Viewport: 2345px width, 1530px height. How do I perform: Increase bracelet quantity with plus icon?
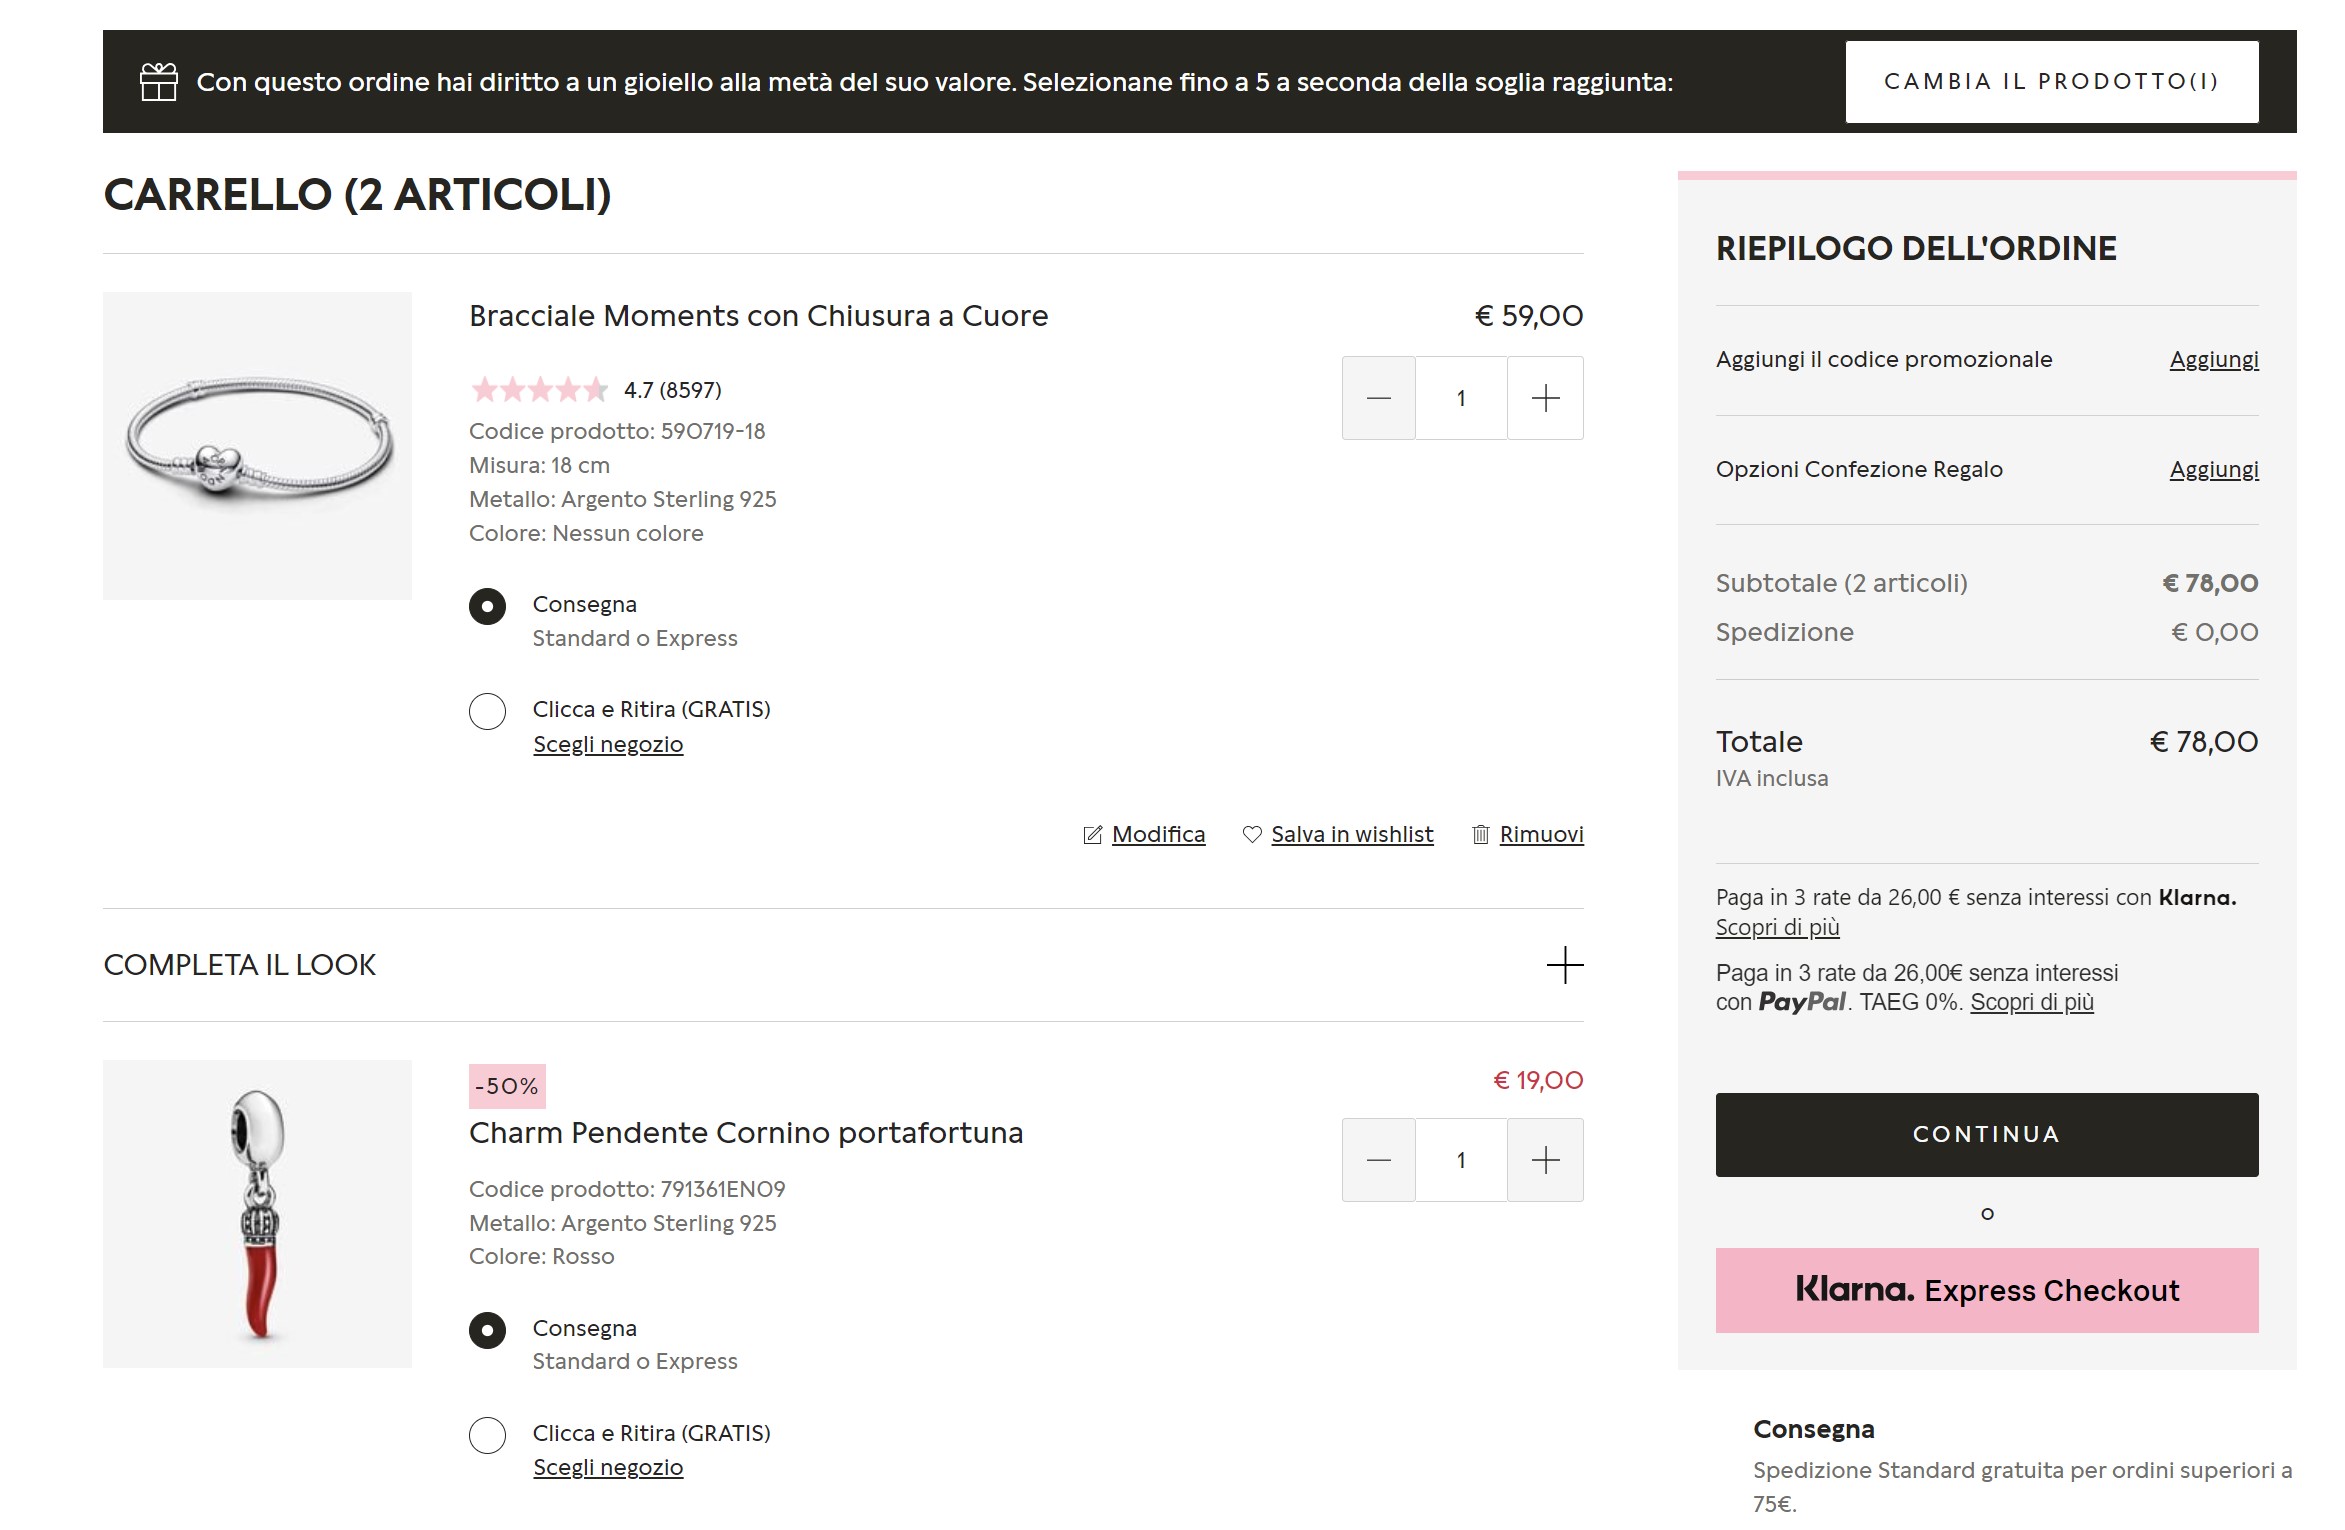[x=1544, y=398]
